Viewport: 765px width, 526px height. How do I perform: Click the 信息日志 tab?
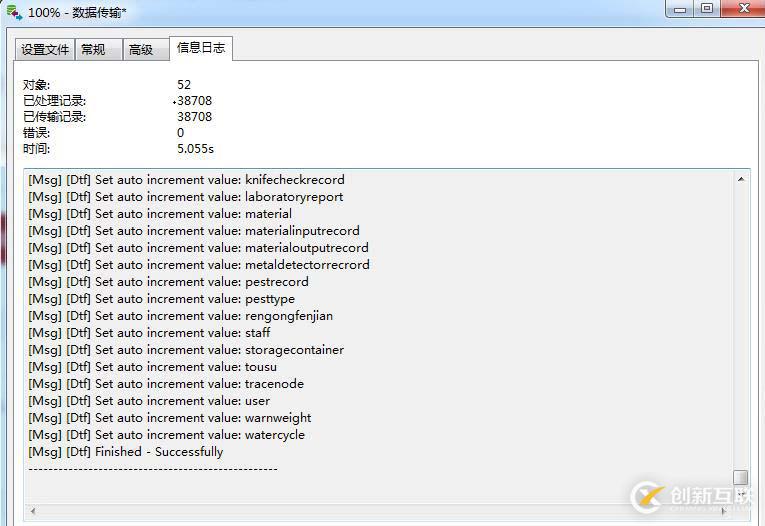pyautogui.click(x=201, y=47)
